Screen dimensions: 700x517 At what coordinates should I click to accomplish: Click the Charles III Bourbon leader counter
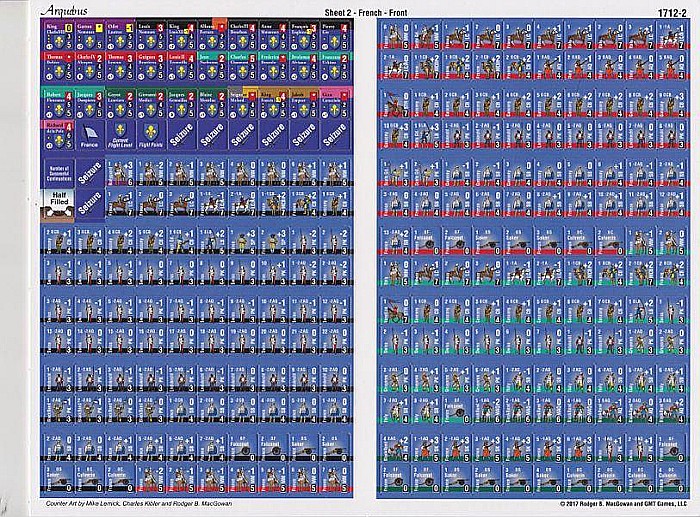click(242, 35)
